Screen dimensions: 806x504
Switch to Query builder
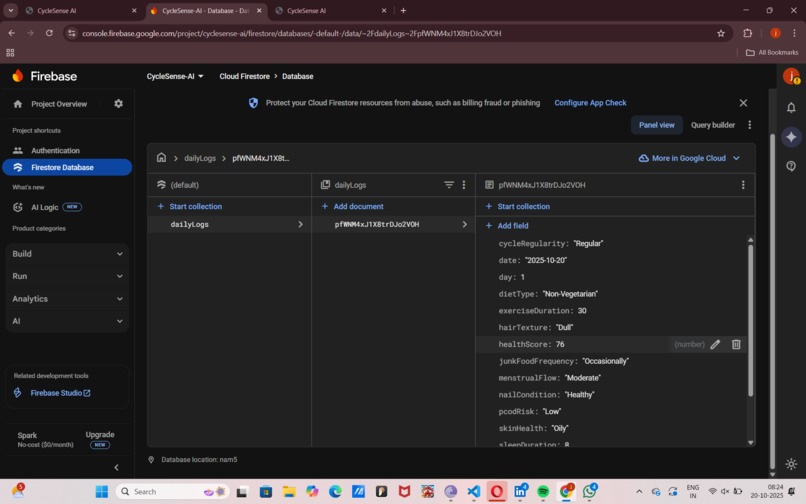coord(712,125)
